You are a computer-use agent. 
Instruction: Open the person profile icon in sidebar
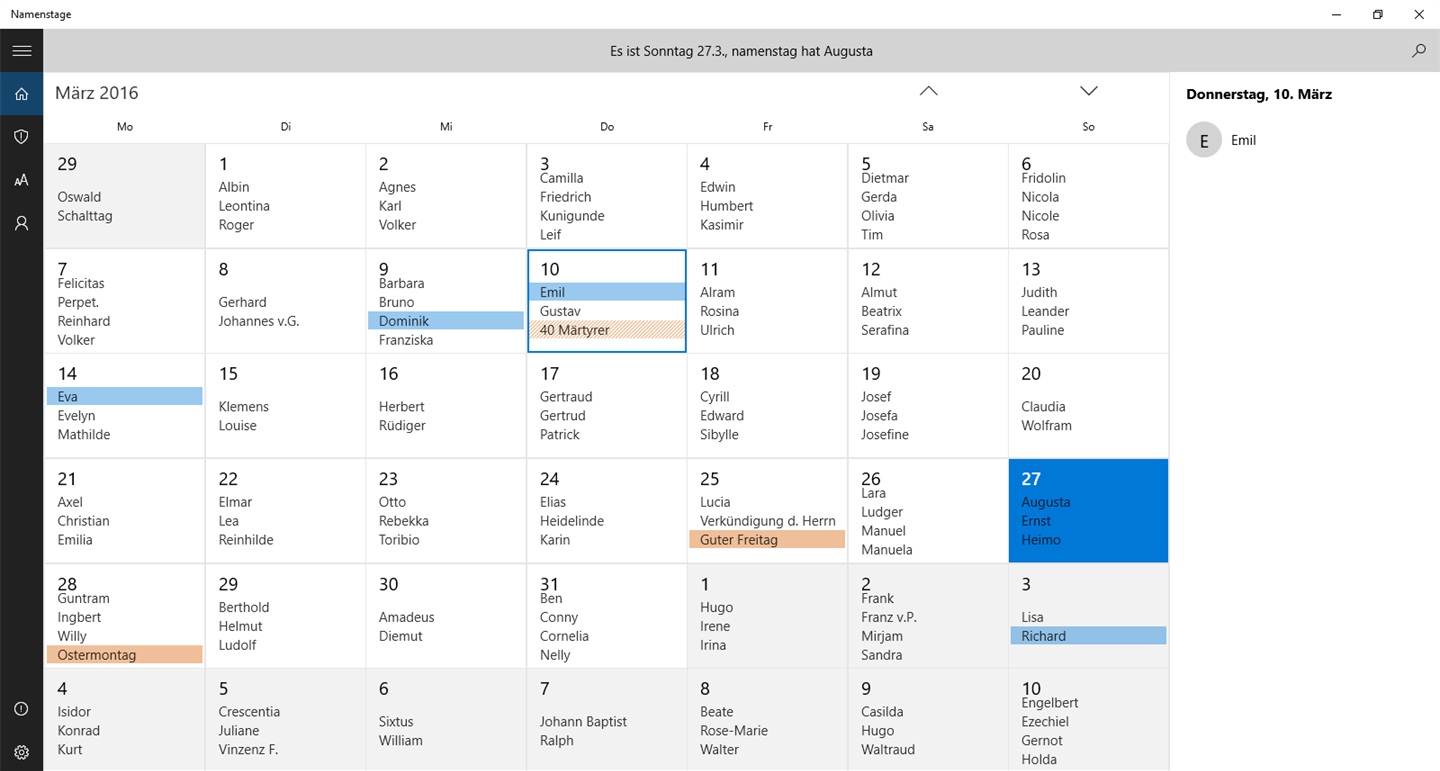[x=21, y=224]
